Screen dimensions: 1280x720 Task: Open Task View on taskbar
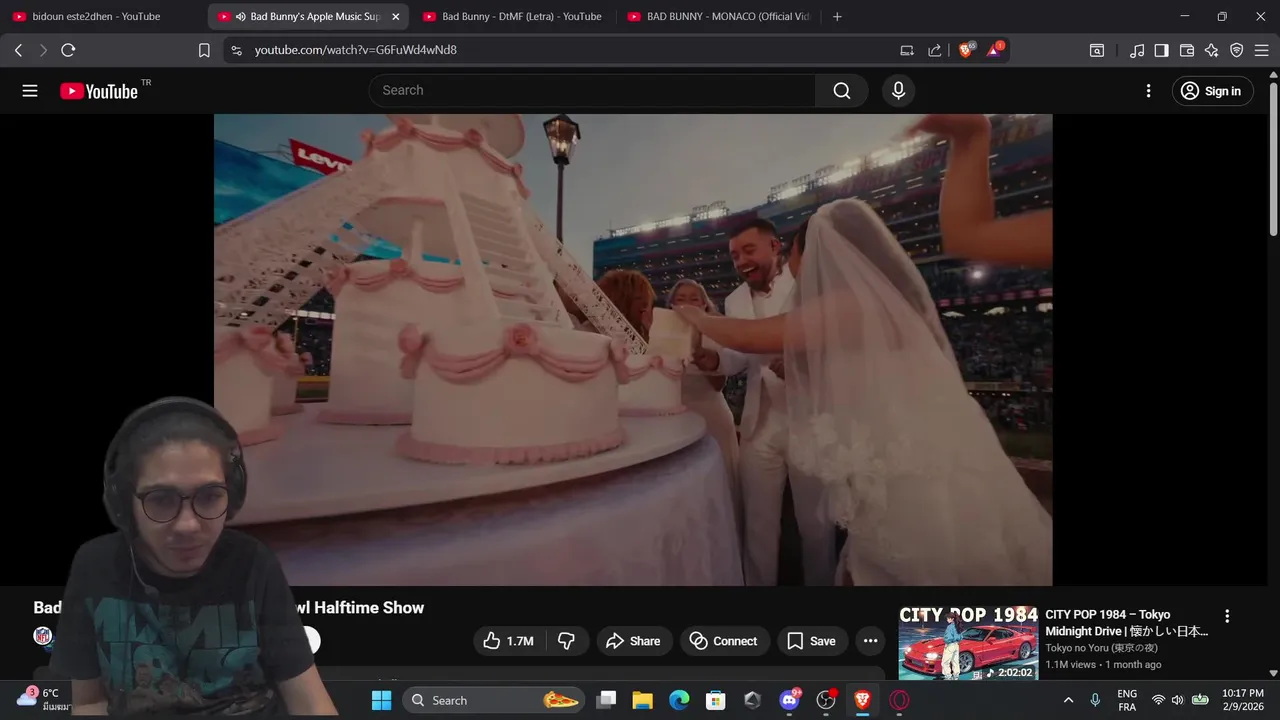coord(606,700)
